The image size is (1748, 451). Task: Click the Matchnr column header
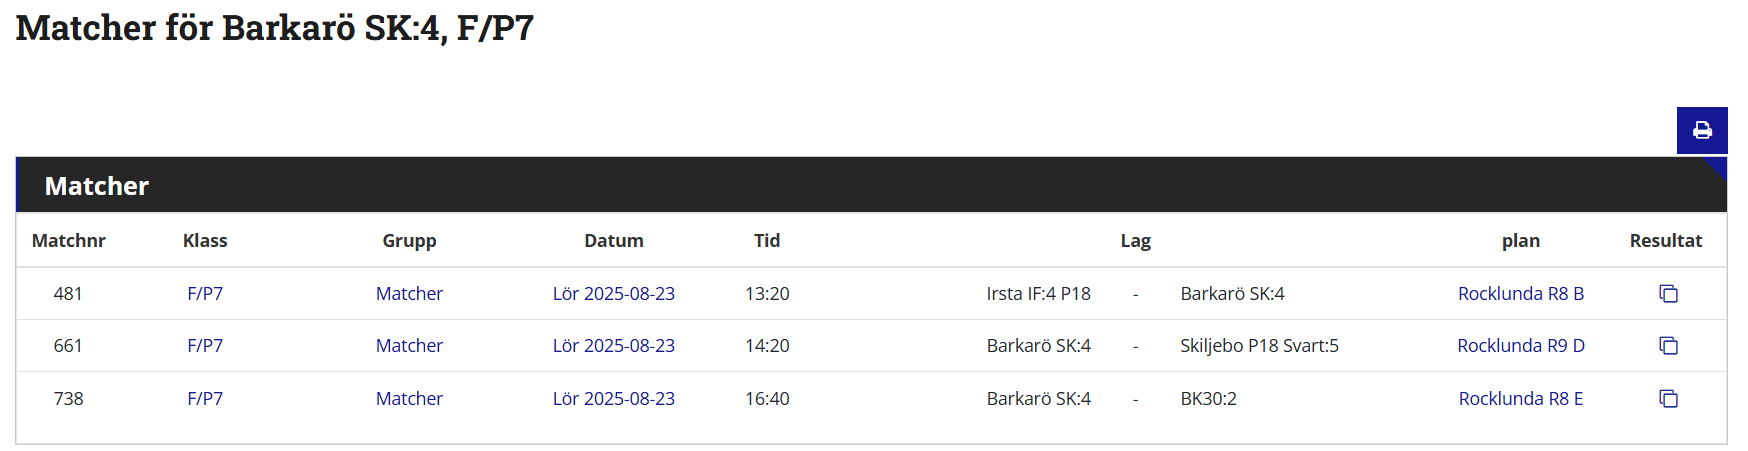pos(69,241)
